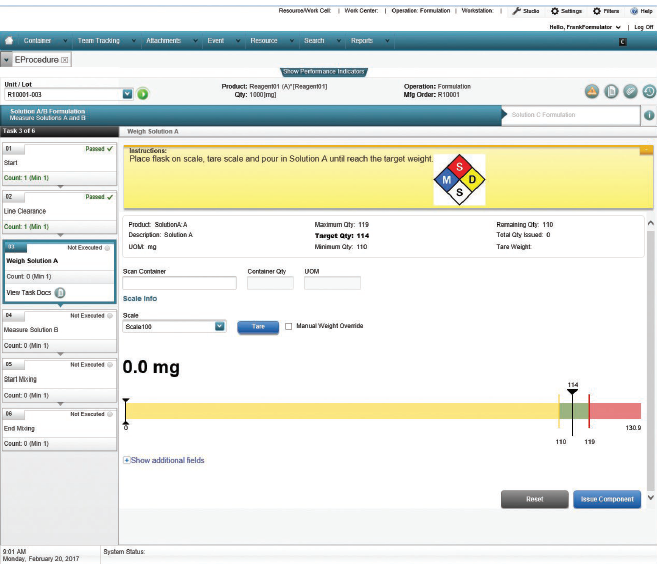This screenshot has width=657, height=564.
Task: Click in Scan Container input field
Action: pyautogui.click(x=180, y=283)
